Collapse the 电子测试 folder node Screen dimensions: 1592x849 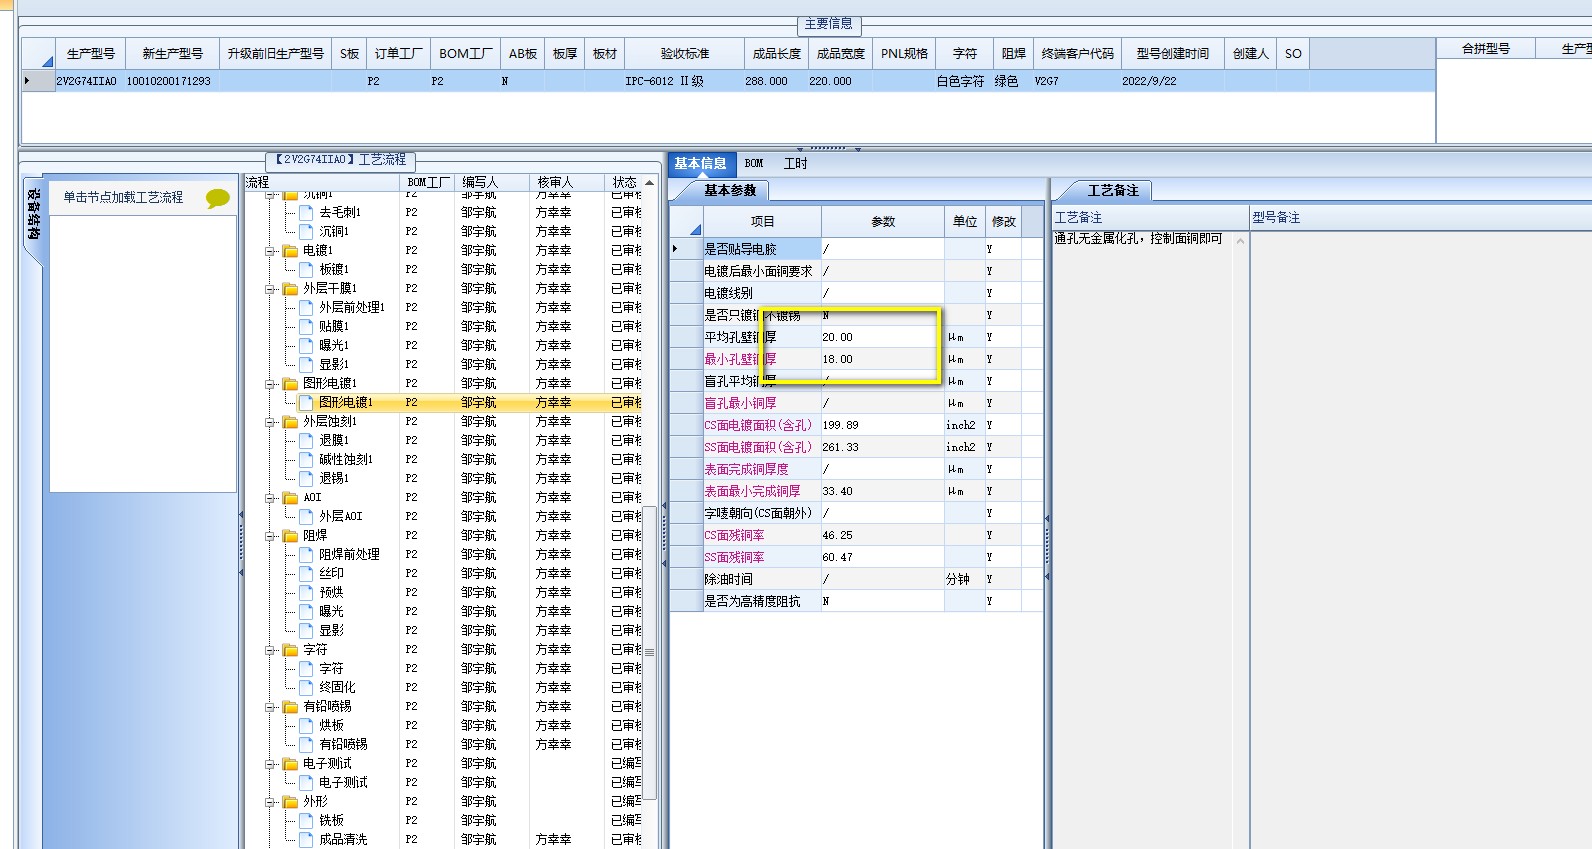click(270, 764)
